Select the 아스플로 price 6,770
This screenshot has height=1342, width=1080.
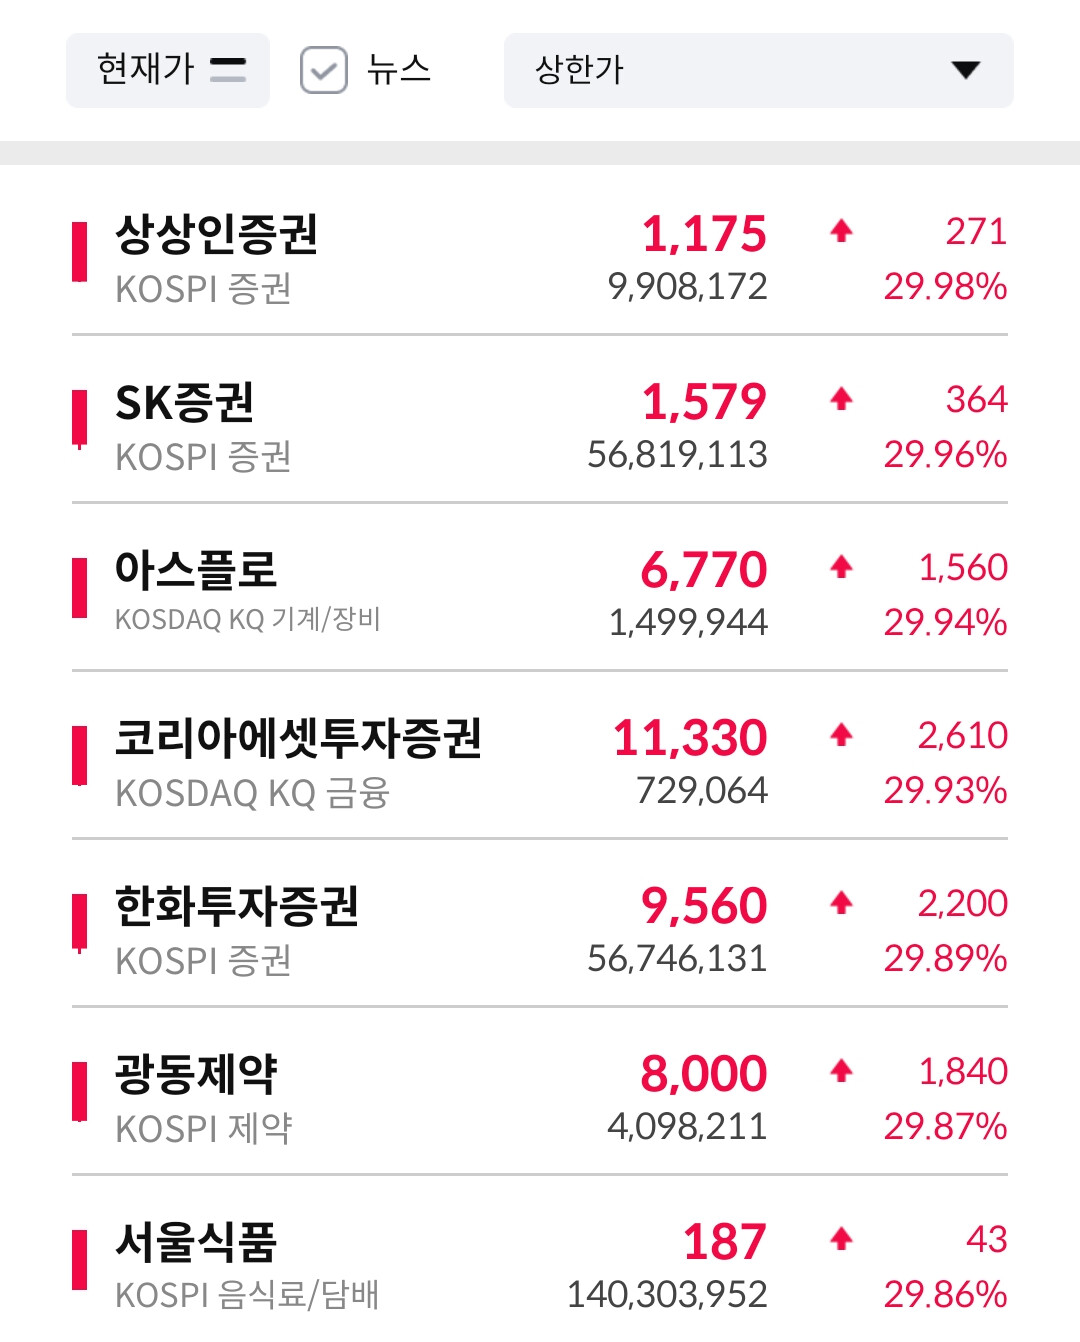coord(704,570)
